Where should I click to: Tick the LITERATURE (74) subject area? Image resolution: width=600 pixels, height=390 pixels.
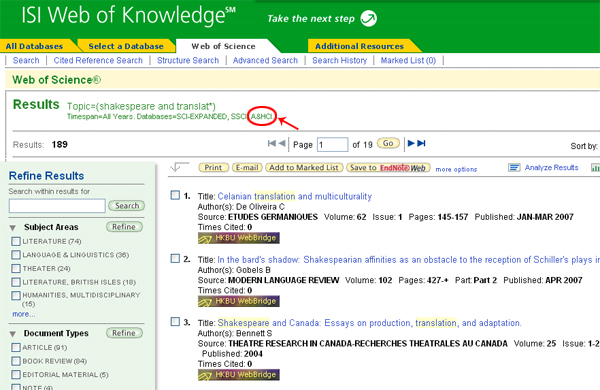[x=16, y=241]
